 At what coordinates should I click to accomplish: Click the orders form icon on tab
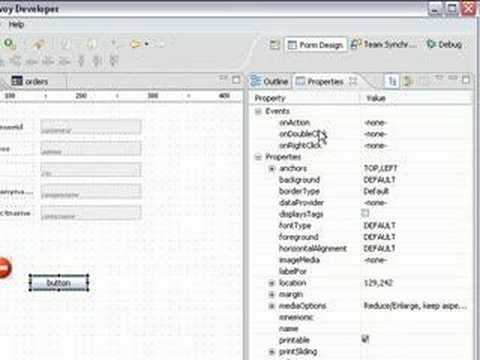point(17,81)
